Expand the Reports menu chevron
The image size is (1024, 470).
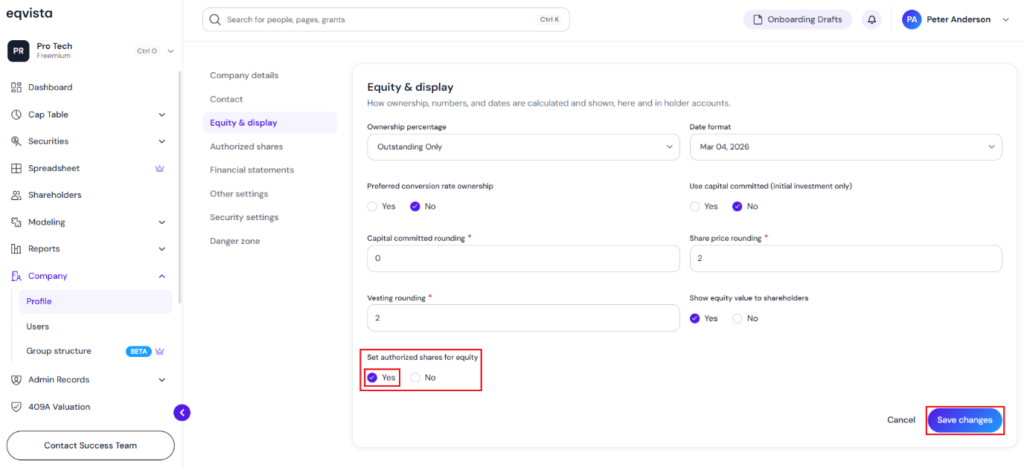tap(162, 249)
